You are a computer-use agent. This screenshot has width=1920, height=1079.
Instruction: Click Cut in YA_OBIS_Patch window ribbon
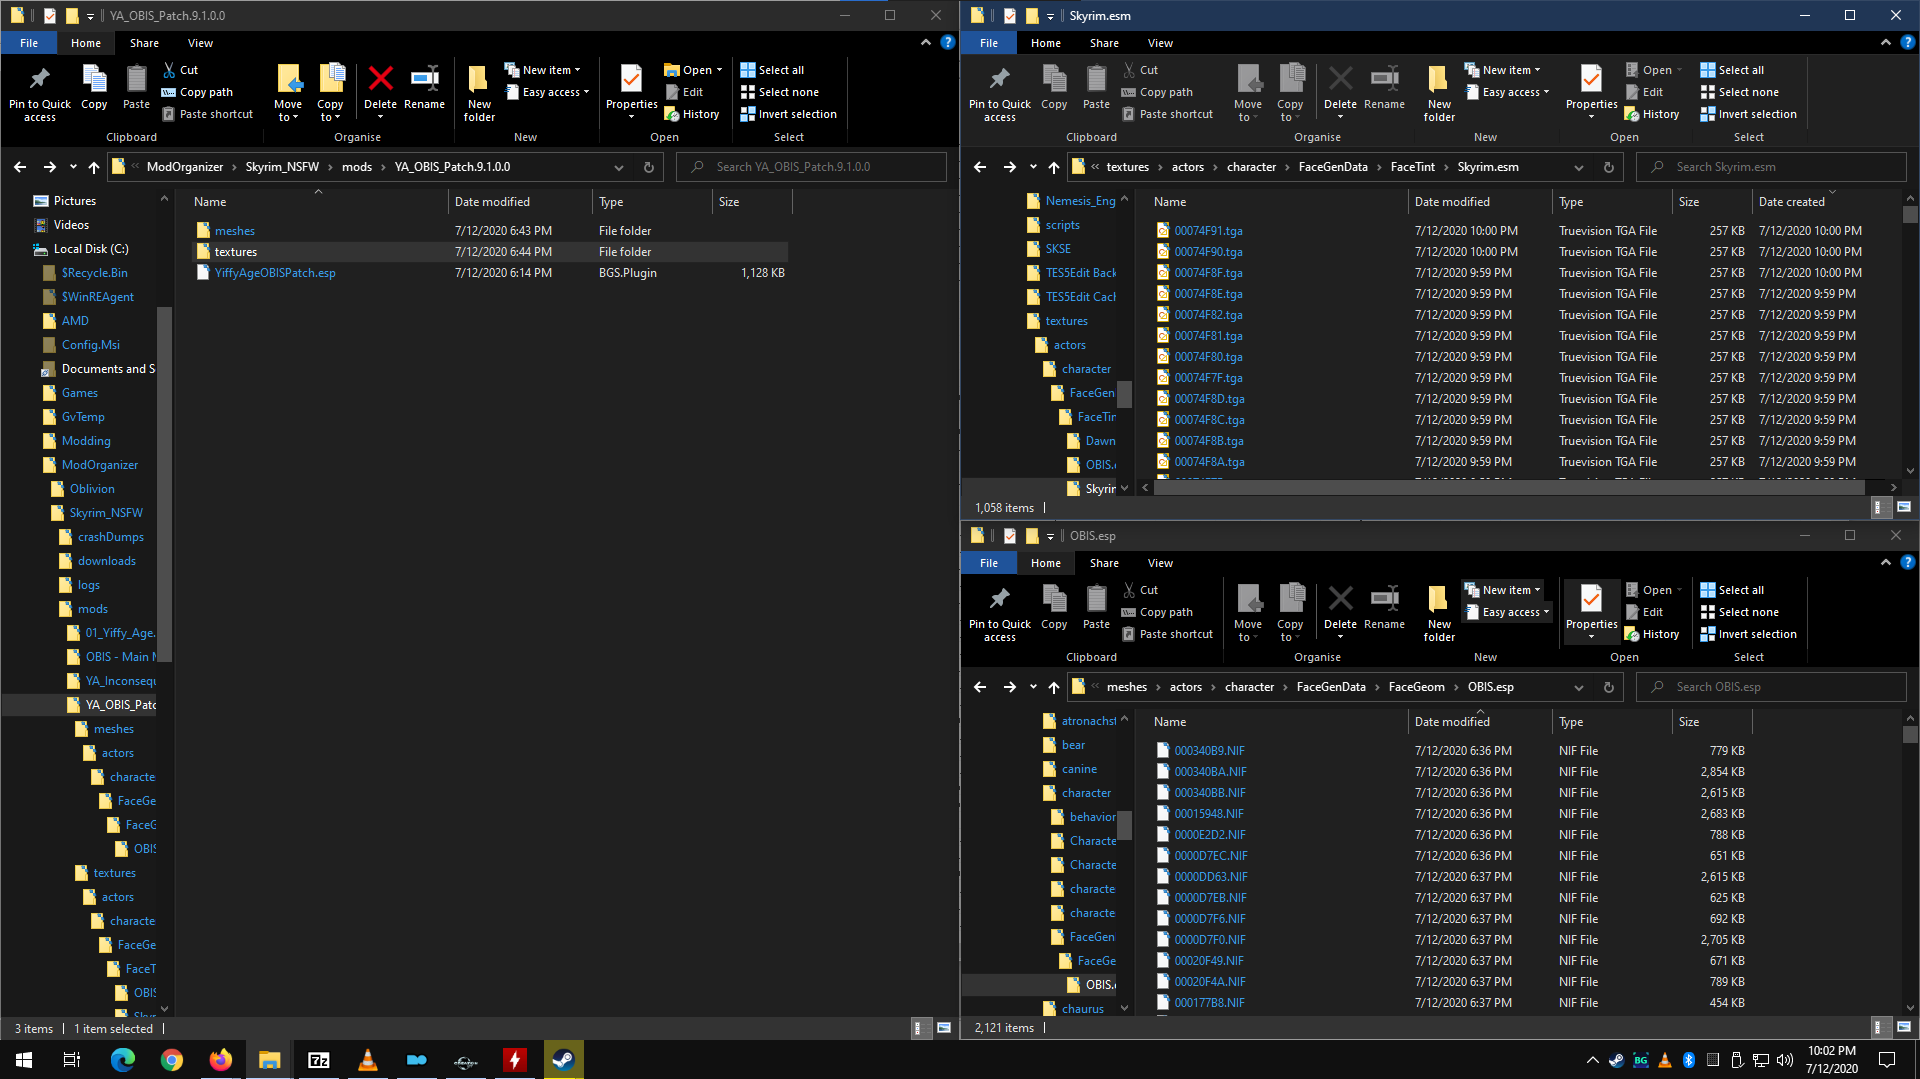coord(181,70)
